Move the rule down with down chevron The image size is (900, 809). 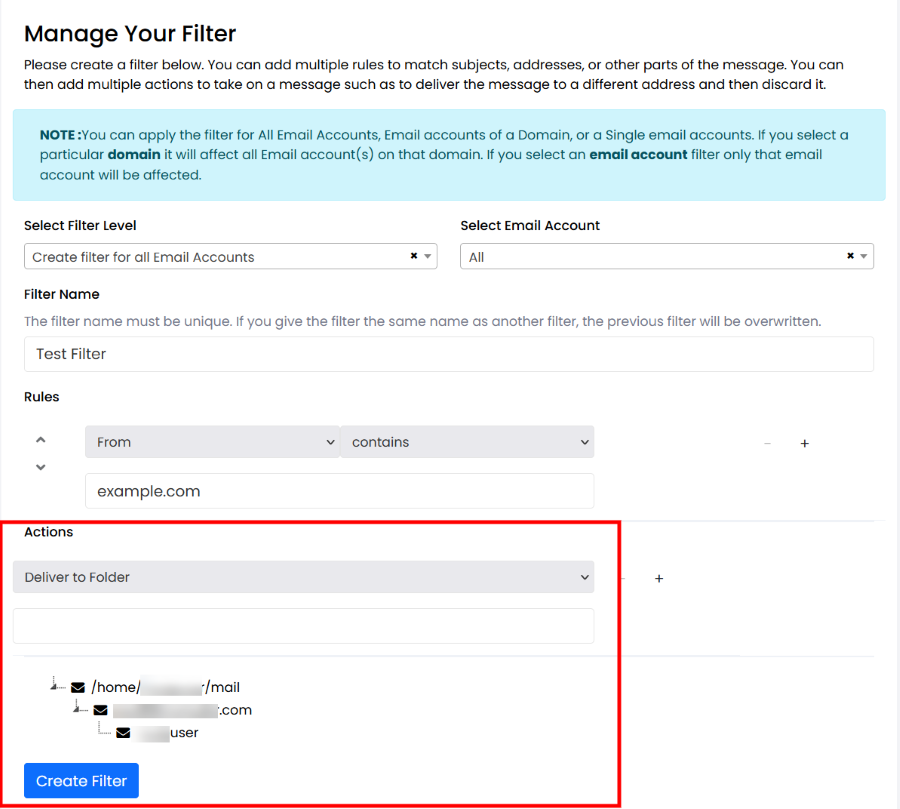point(41,467)
